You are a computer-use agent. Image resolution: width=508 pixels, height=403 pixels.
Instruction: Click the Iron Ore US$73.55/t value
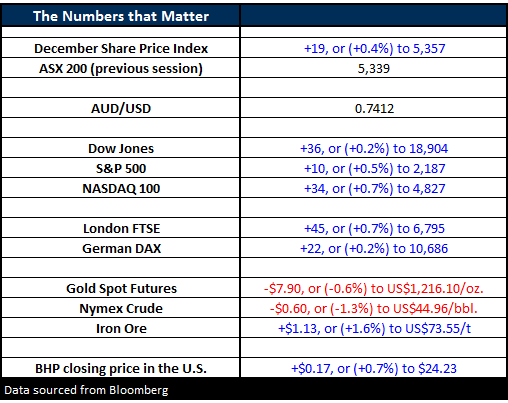pos(374,329)
